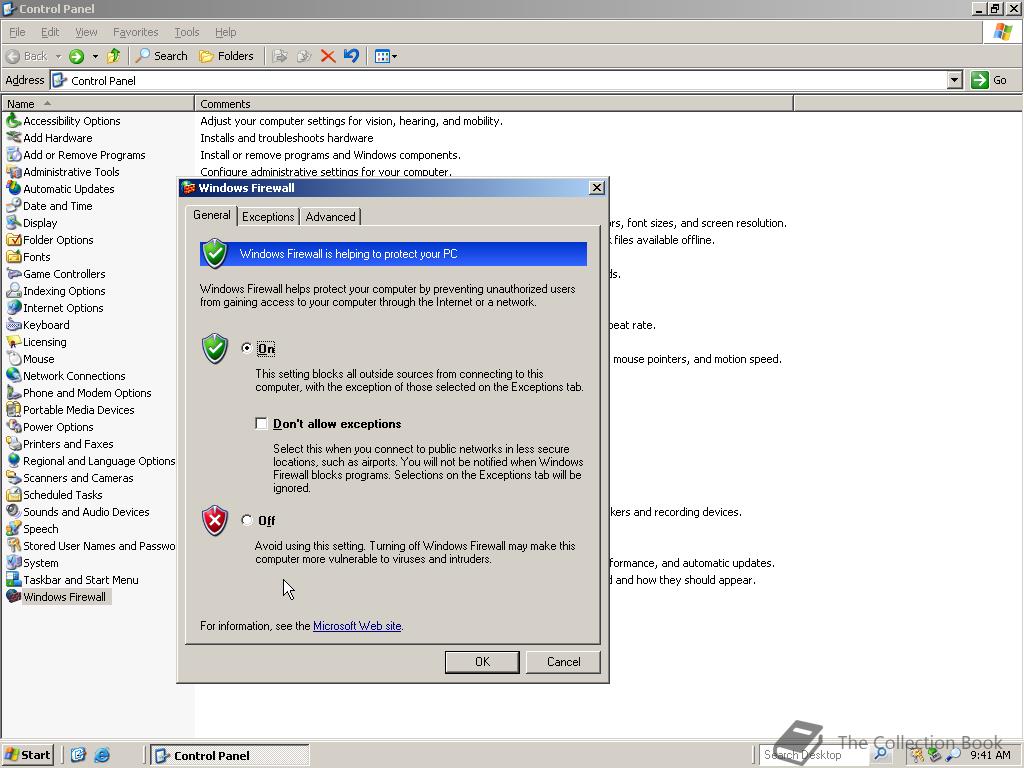Open Power Options icon

click(14, 426)
